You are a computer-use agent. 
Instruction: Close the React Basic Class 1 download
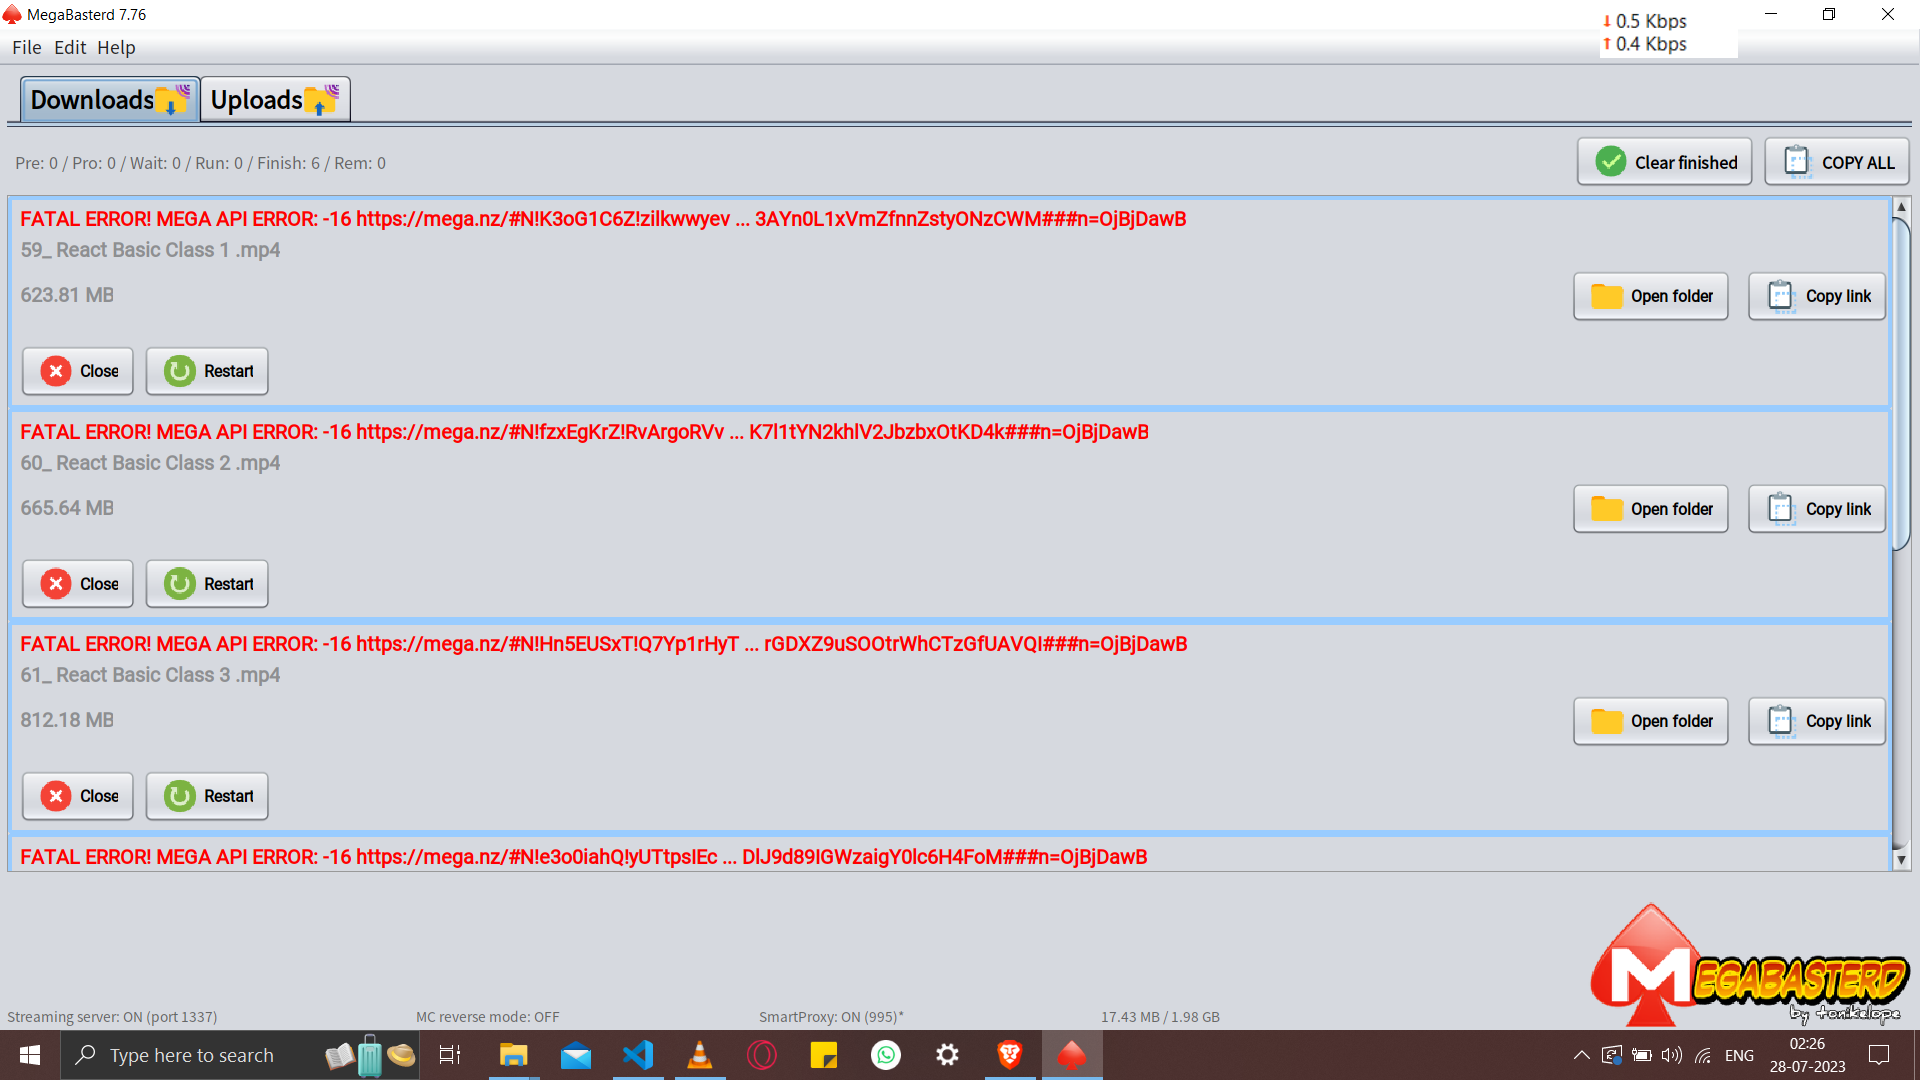[x=78, y=371]
